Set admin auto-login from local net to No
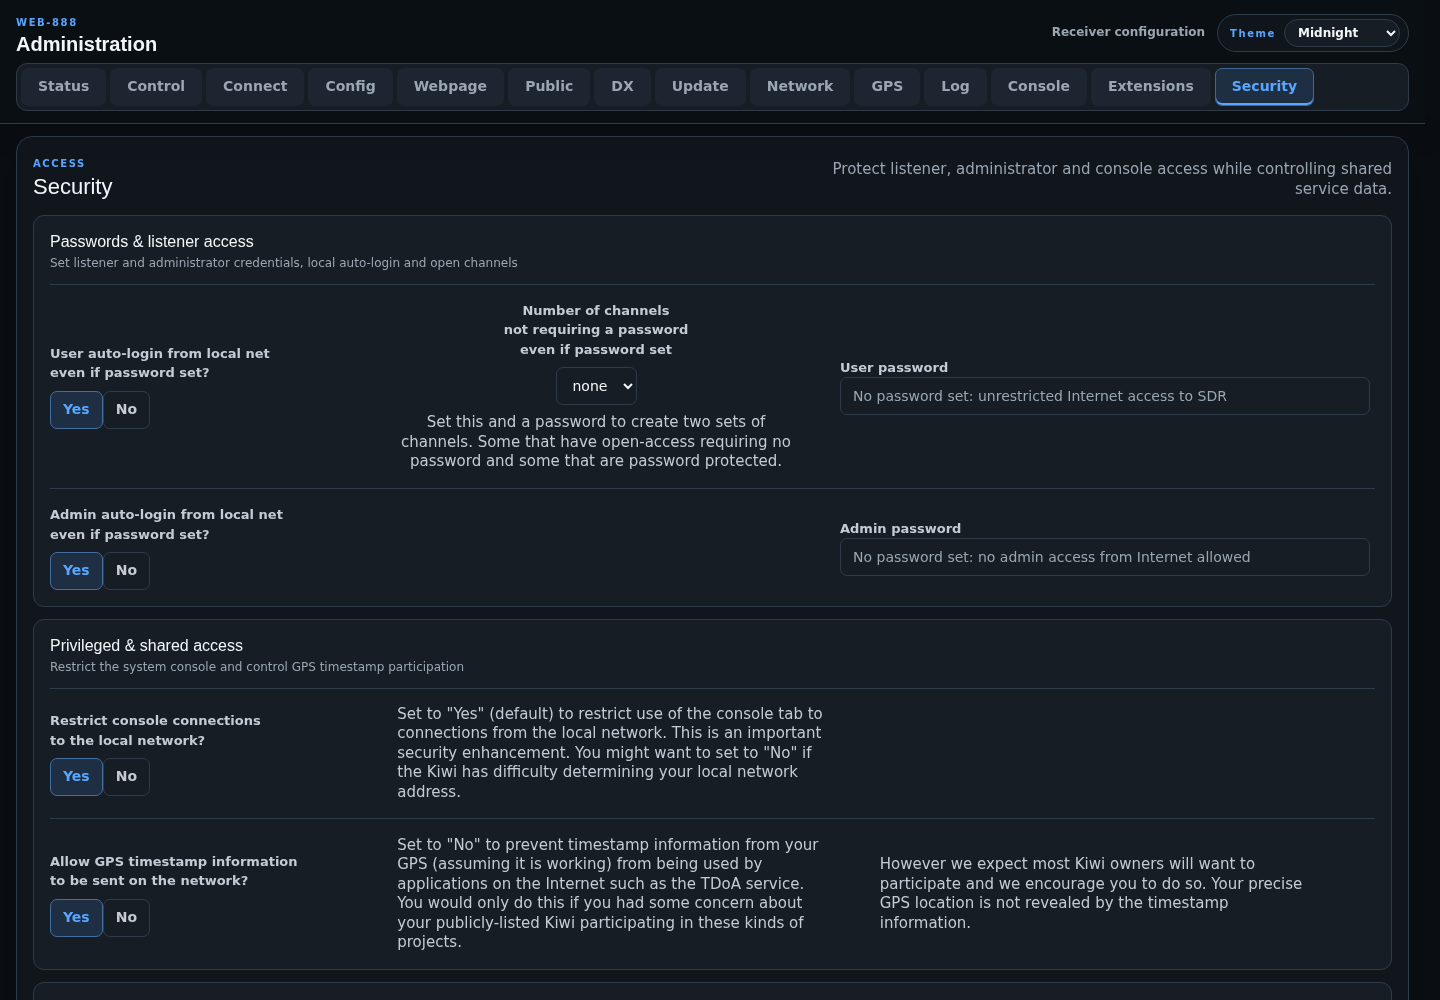Viewport: 1440px width, 1000px height. [126, 570]
